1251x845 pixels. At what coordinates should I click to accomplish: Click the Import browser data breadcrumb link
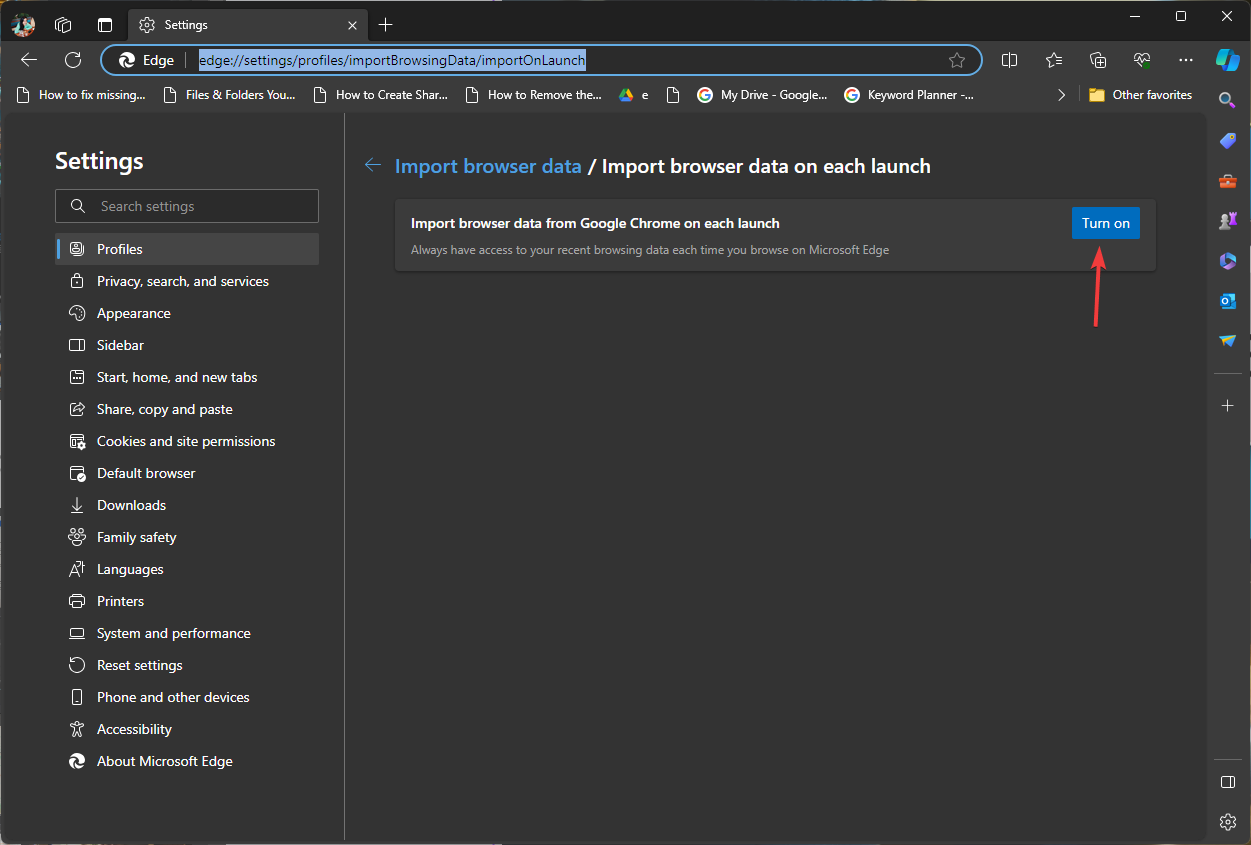point(488,166)
